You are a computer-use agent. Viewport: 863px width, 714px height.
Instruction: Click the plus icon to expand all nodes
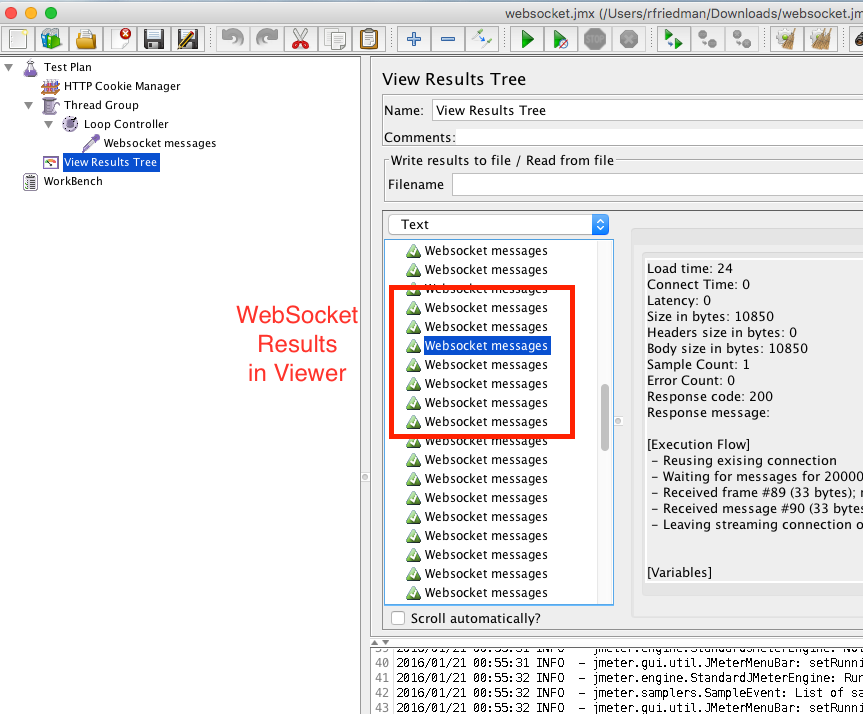point(414,39)
